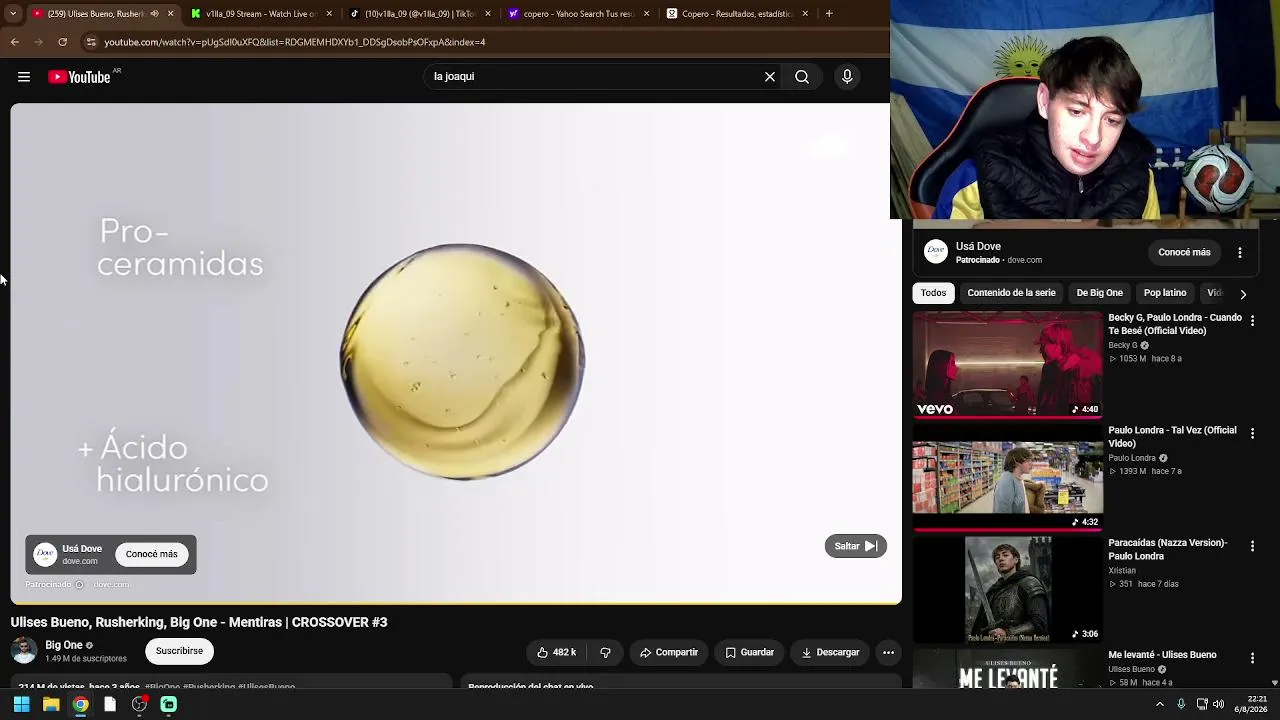1280x720 pixels.
Task: Subscribe with the Suscribirse button
Action: pos(179,651)
